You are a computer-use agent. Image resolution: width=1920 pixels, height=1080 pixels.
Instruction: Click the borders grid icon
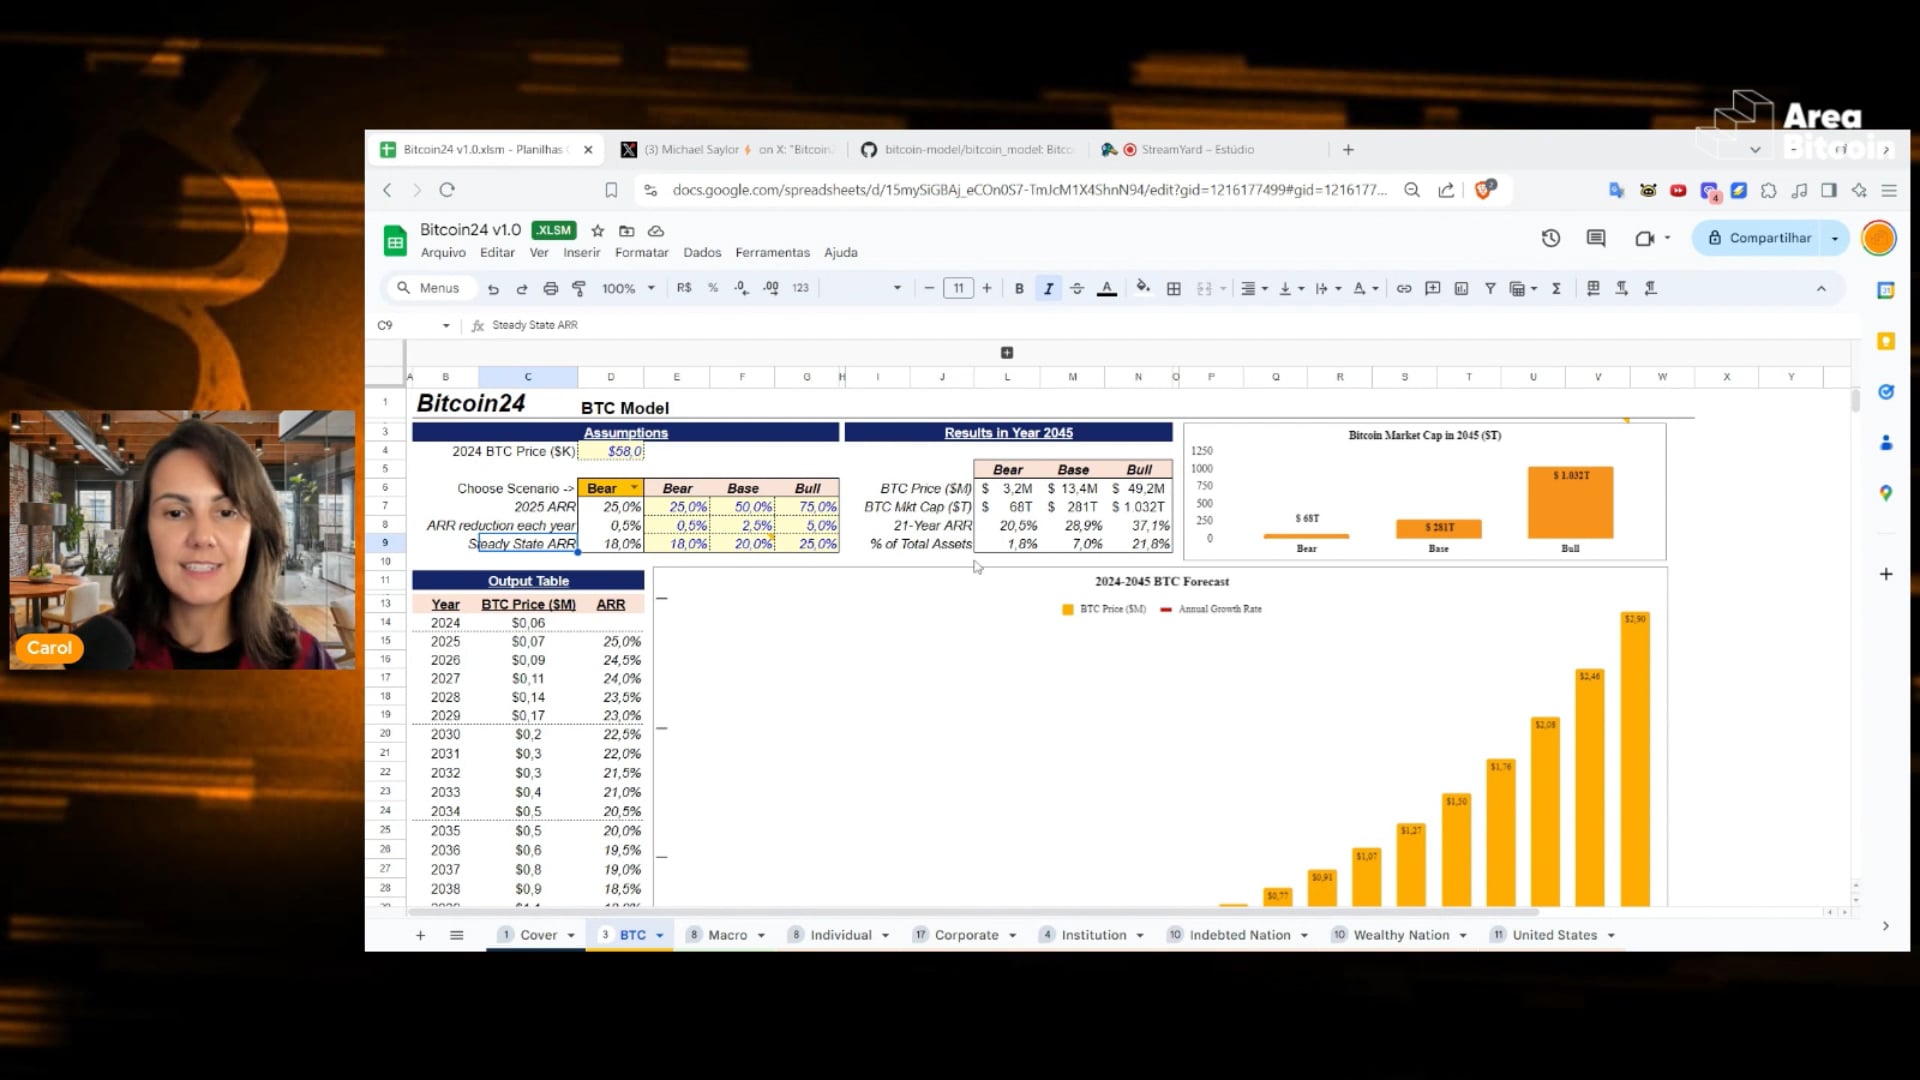click(1174, 288)
